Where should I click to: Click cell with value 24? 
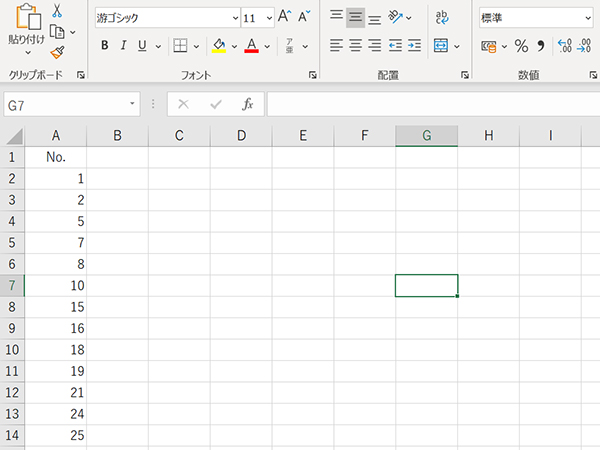pyautogui.click(x=56, y=414)
